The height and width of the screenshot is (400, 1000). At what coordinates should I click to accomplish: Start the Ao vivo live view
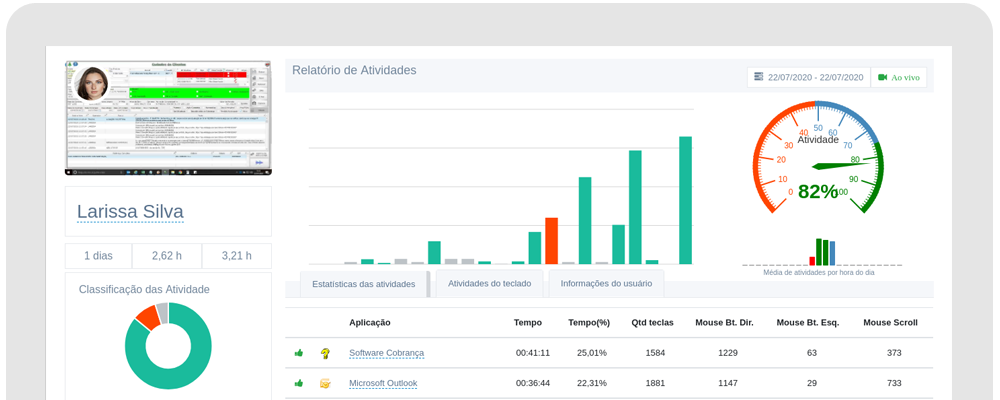899,77
